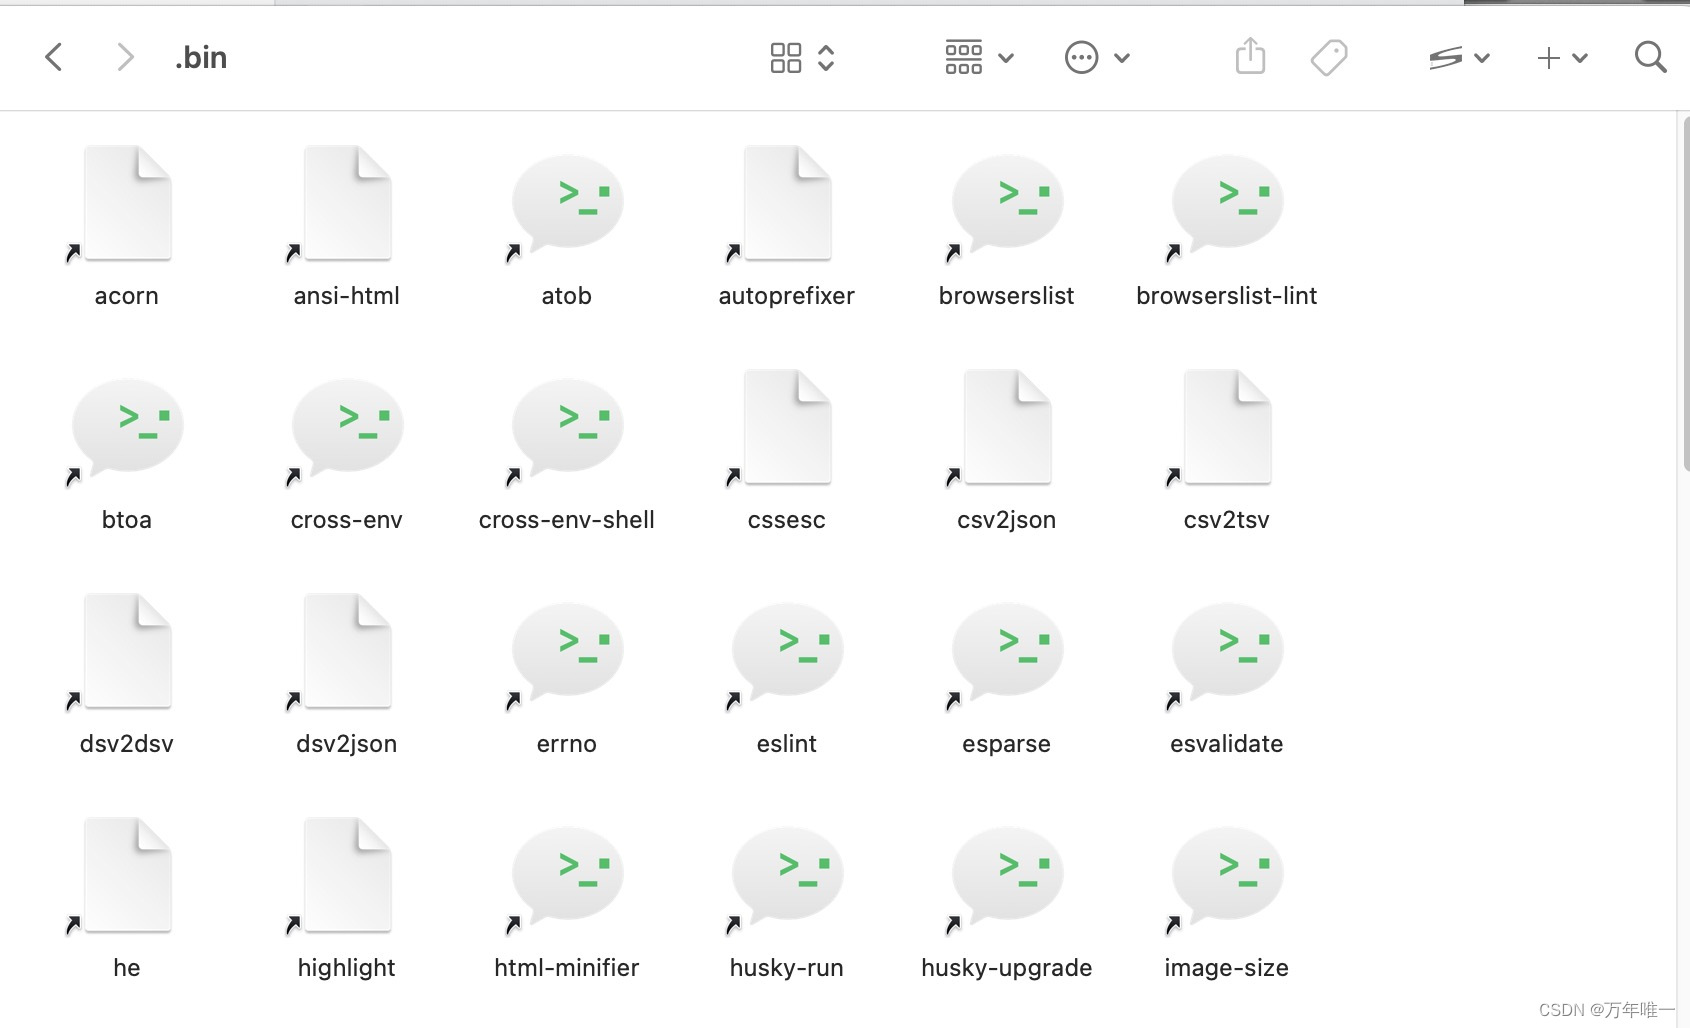Click the Edit Tags icon
This screenshot has width=1690, height=1028.
click(1329, 58)
